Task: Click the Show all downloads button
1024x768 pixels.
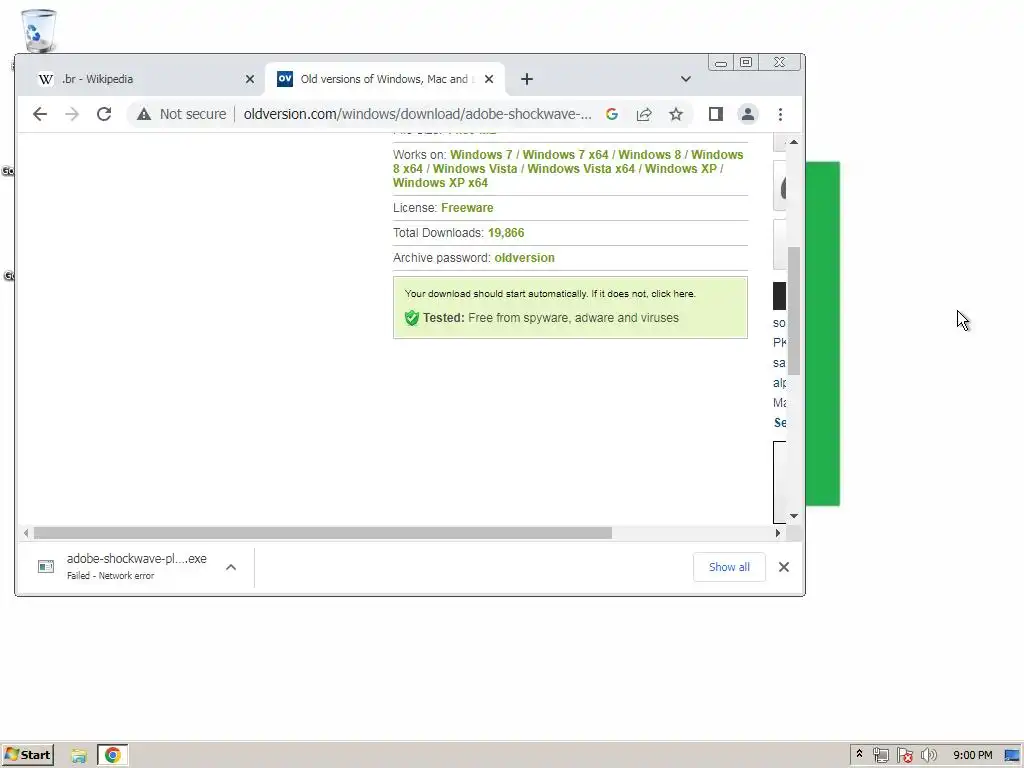Action: (729, 567)
